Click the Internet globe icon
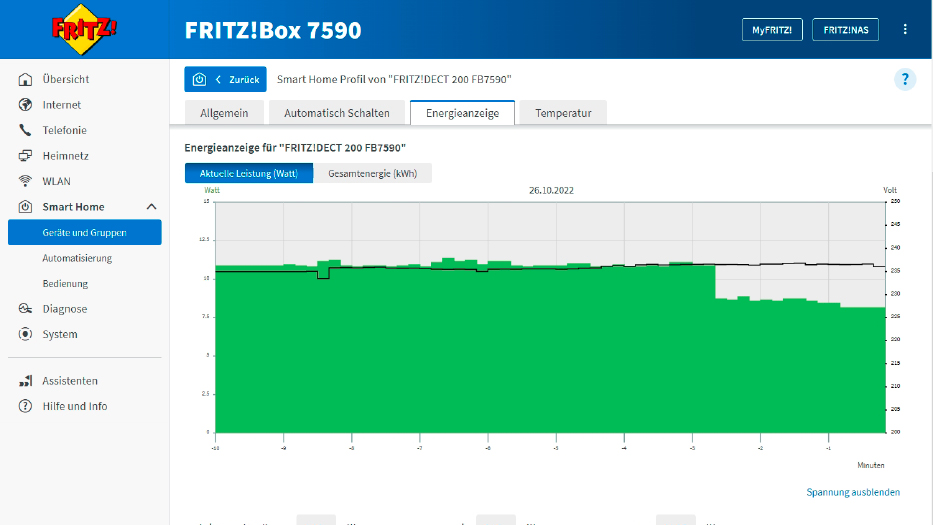 pos(25,105)
